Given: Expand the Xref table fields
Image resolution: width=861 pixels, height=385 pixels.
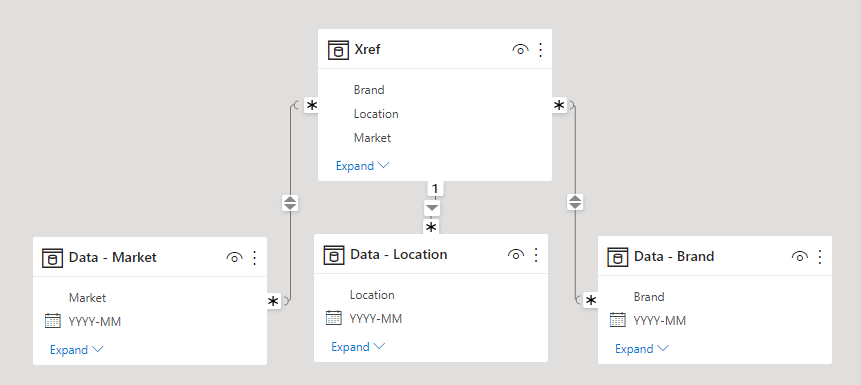Looking at the screenshot, I should [362, 166].
